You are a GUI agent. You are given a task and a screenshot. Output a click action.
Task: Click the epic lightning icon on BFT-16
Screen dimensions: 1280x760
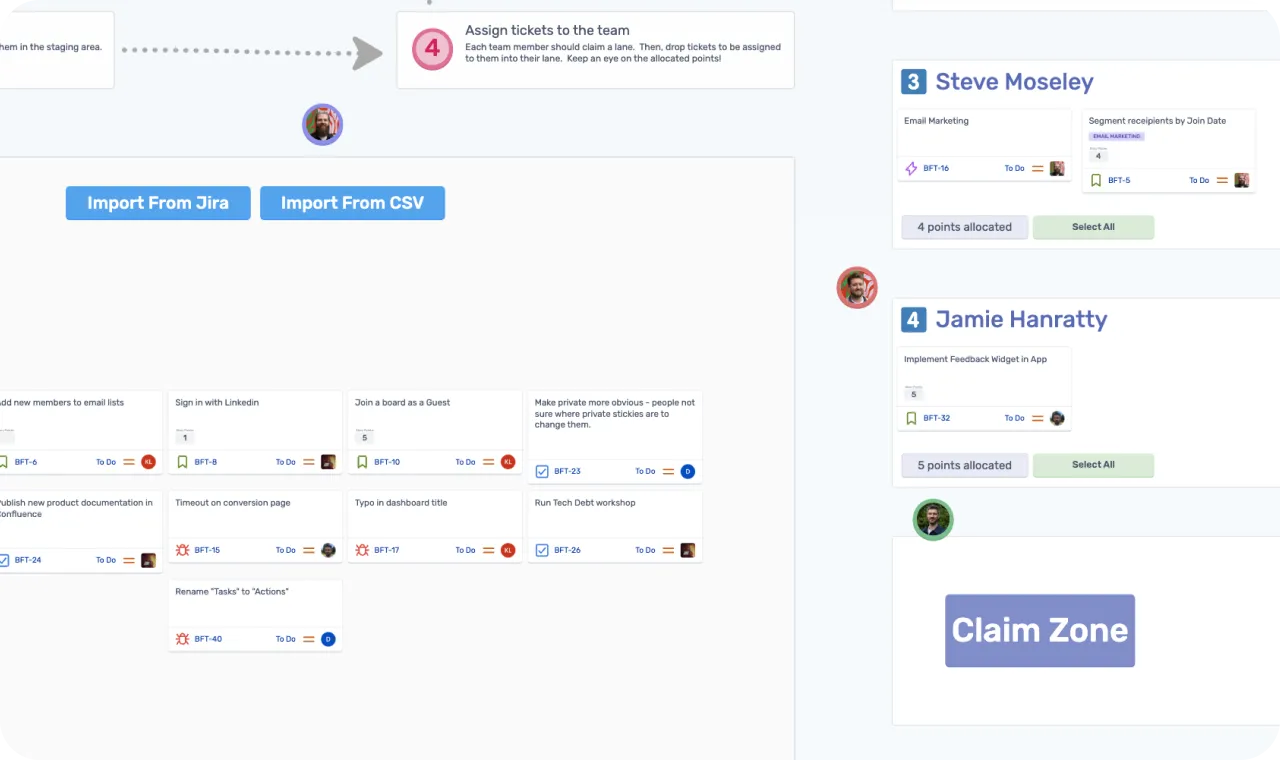point(911,169)
